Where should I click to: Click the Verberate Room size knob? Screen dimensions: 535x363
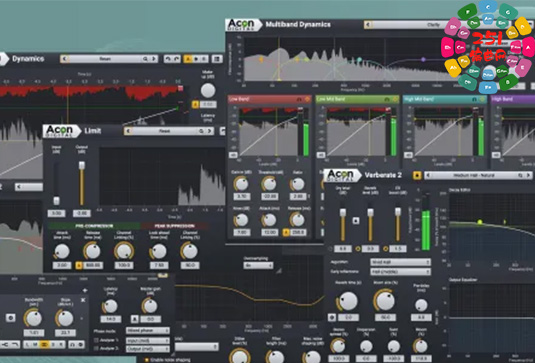[x=385, y=301]
